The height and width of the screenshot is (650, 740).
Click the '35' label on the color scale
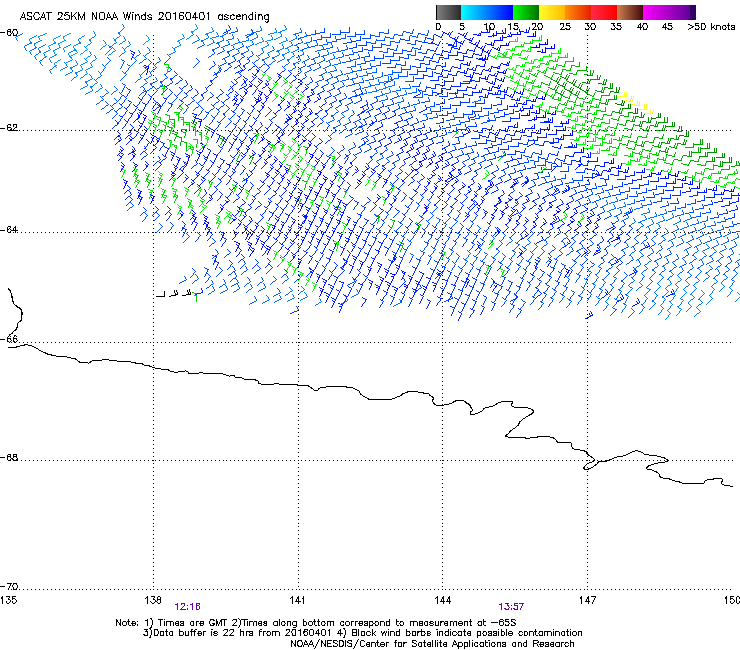tap(616, 27)
